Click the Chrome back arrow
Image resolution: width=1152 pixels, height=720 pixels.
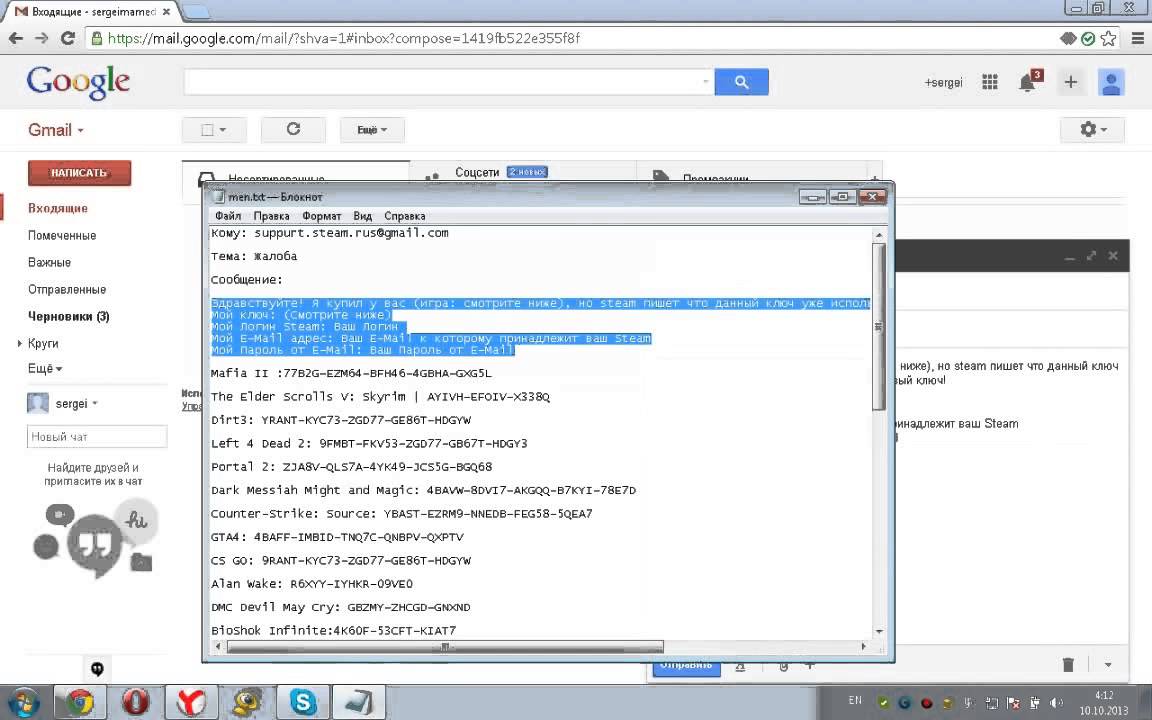click(x=15, y=38)
